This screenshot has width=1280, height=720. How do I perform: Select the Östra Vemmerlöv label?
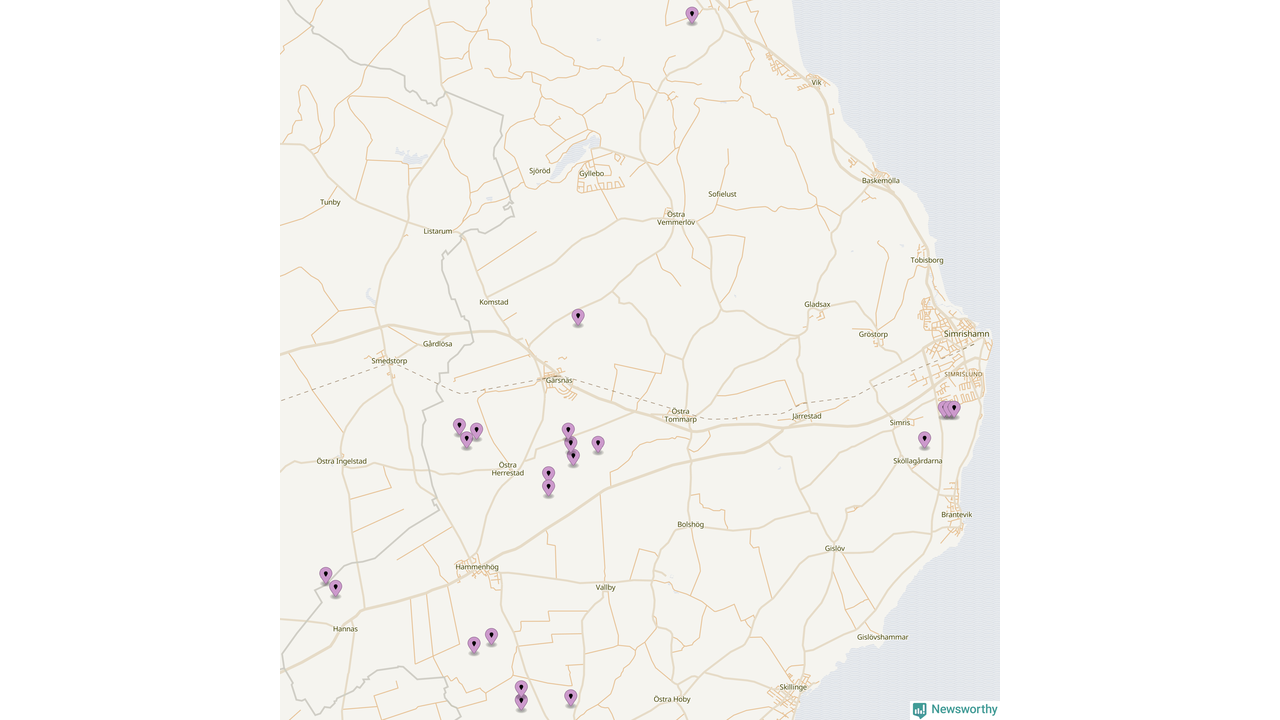click(676, 218)
